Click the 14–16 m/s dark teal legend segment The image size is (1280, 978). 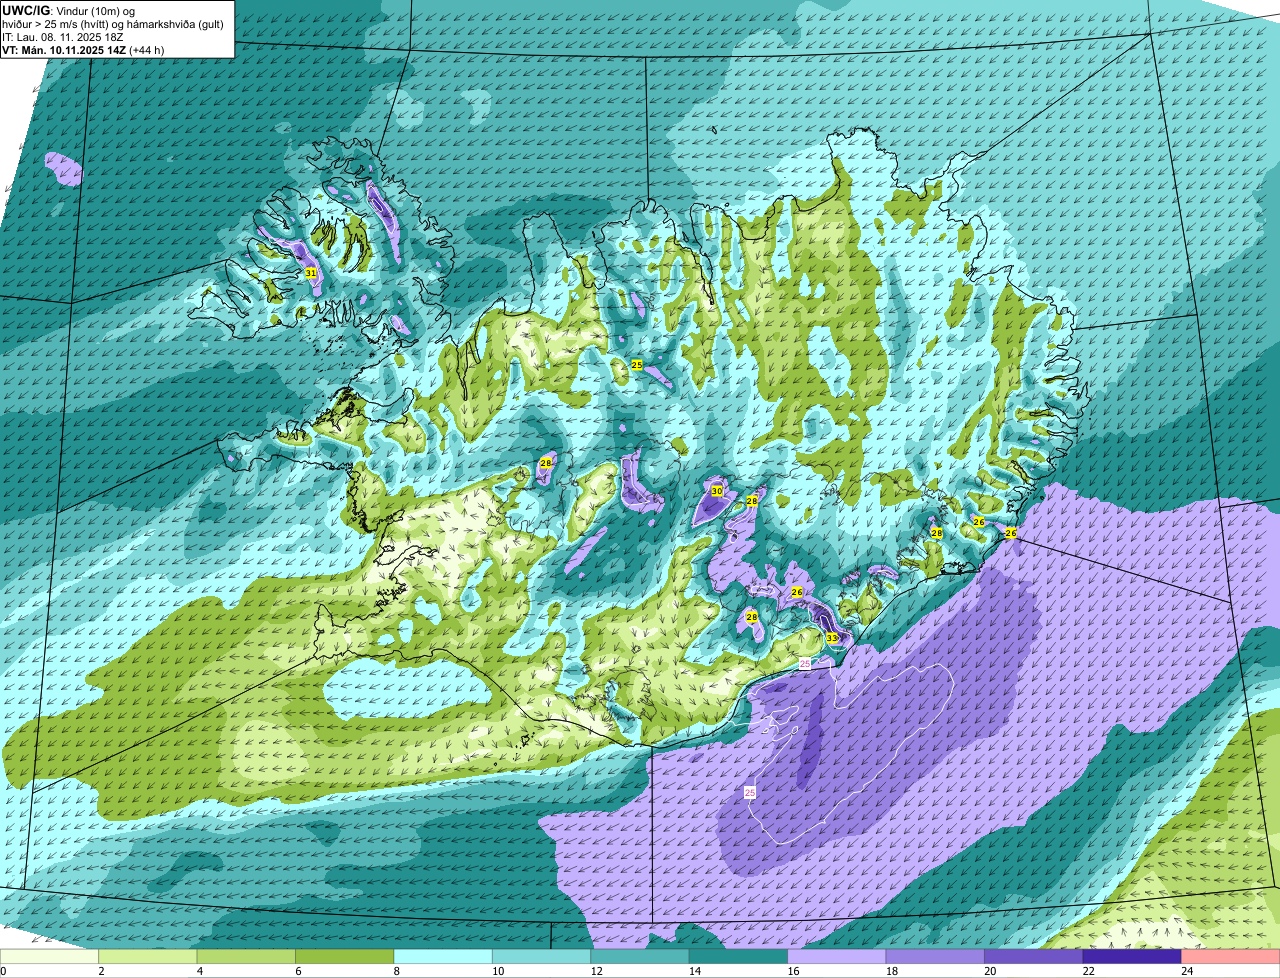pos(738,957)
